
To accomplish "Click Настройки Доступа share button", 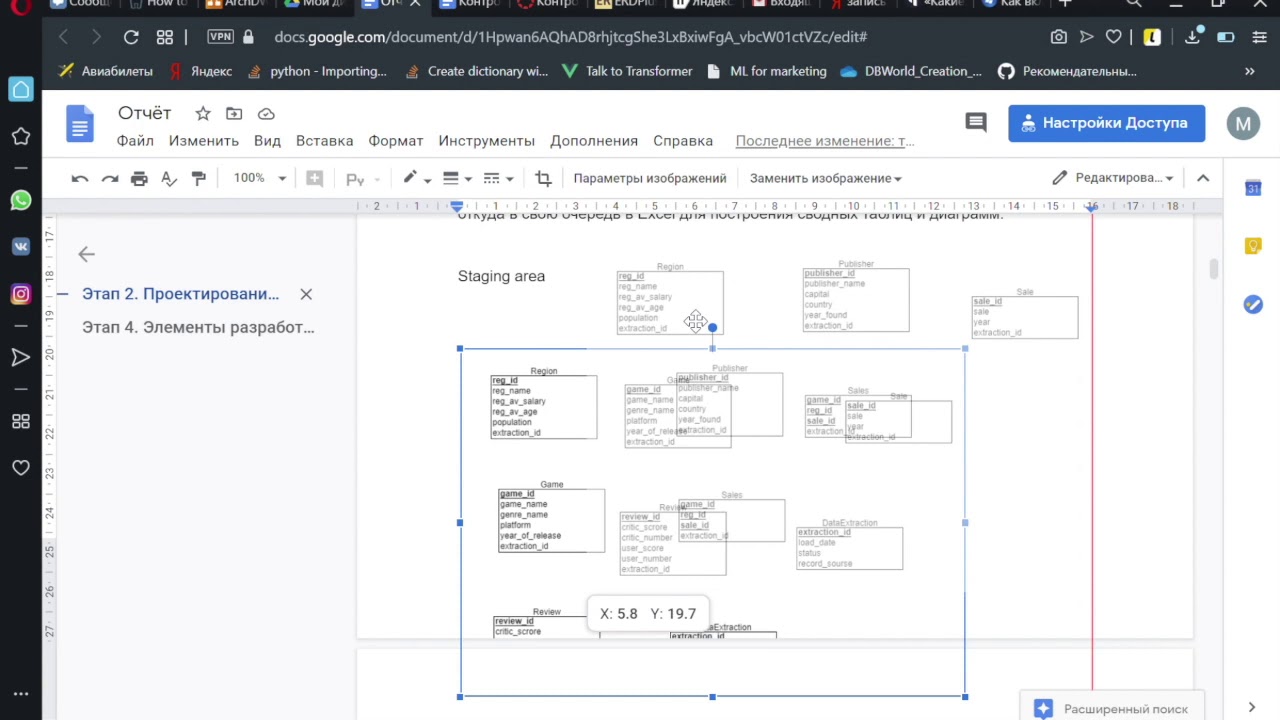I will pyautogui.click(x=1106, y=123).
